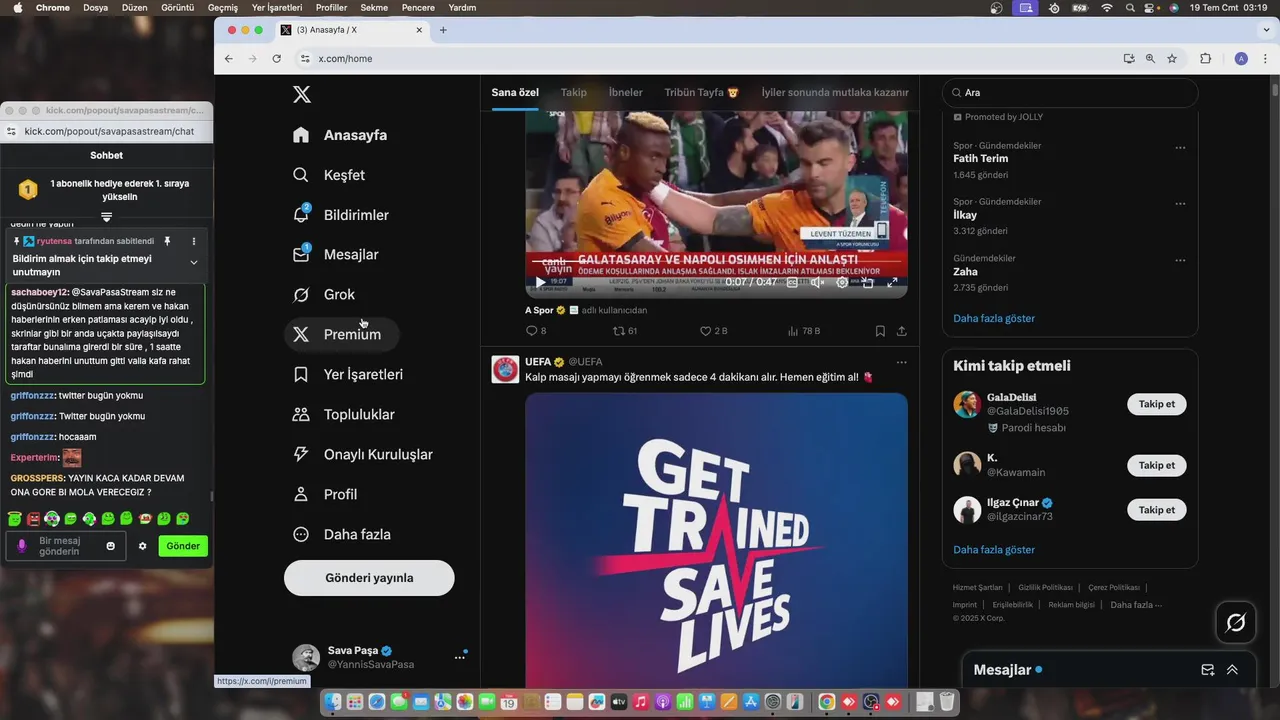
Task: Open the floating Grok button
Action: tap(1236, 623)
